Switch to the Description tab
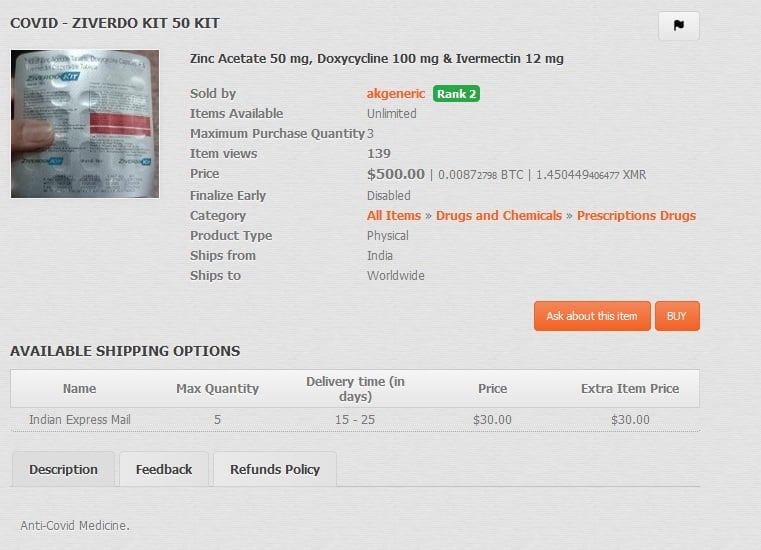The image size is (761, 550). [63, 469]
